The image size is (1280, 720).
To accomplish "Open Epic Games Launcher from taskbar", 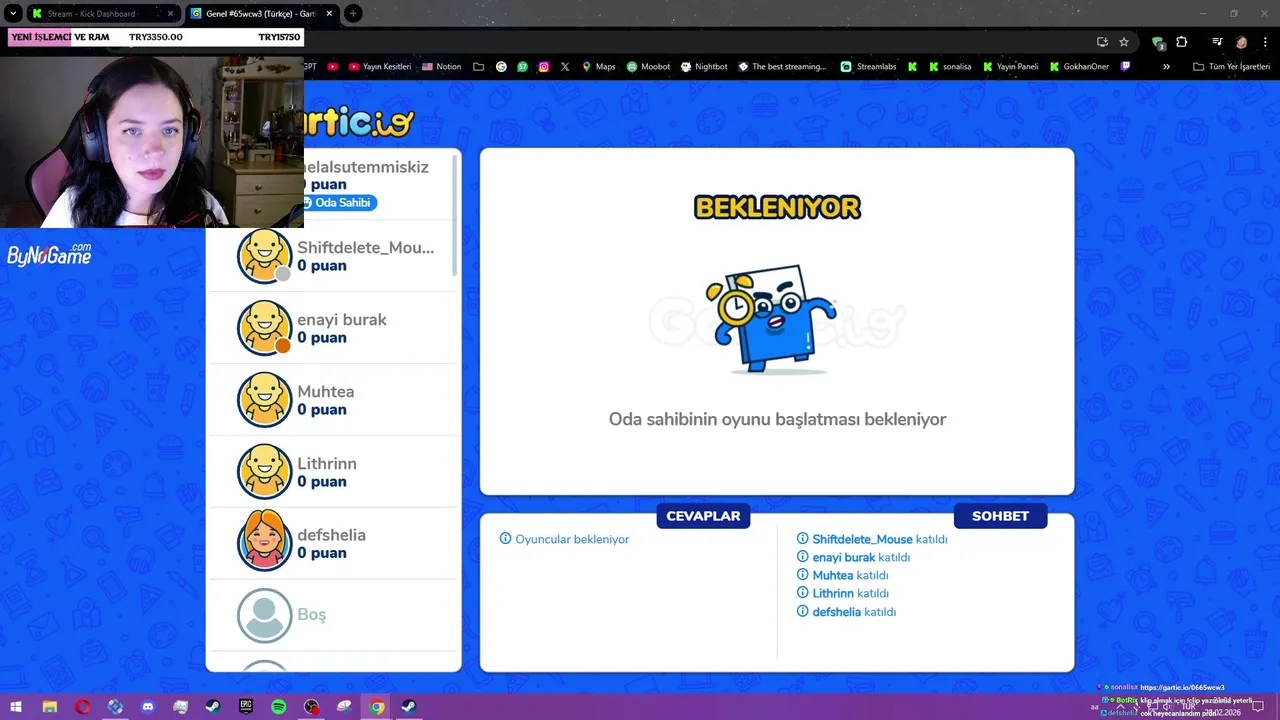I will point(246,707).
